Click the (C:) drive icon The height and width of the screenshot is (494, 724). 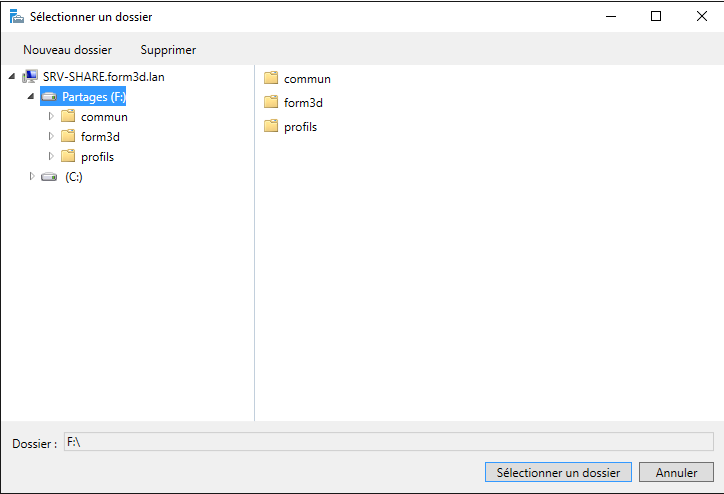[49, 177]
